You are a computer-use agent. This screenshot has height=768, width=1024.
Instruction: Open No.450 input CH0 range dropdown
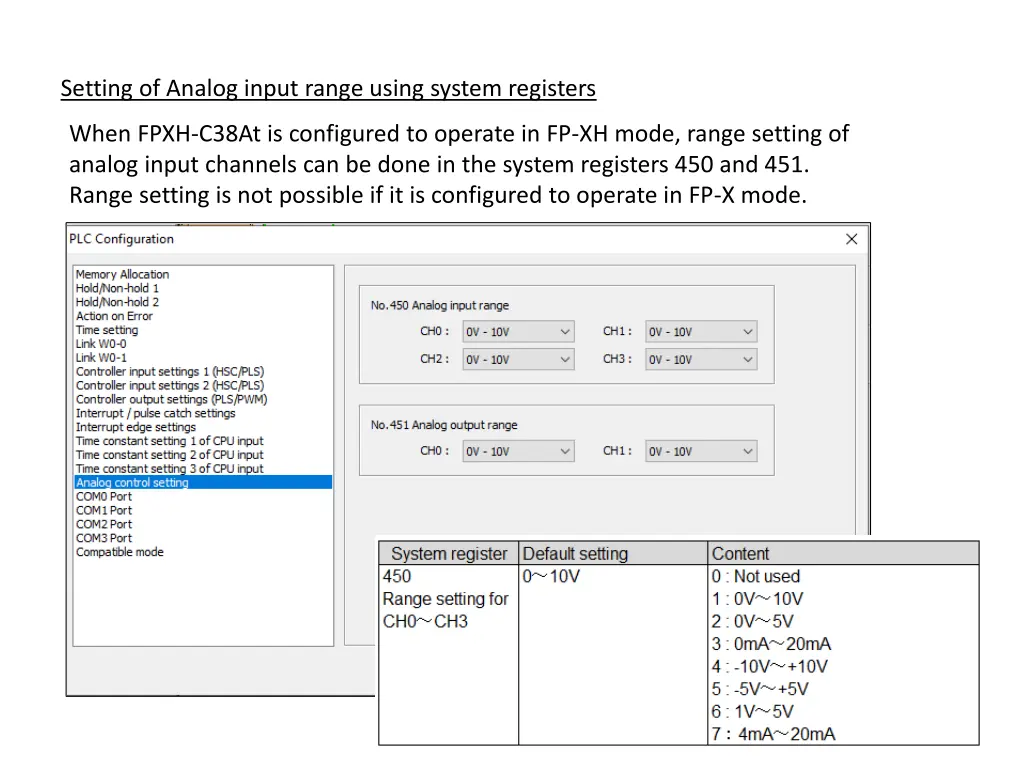[519, 332]
